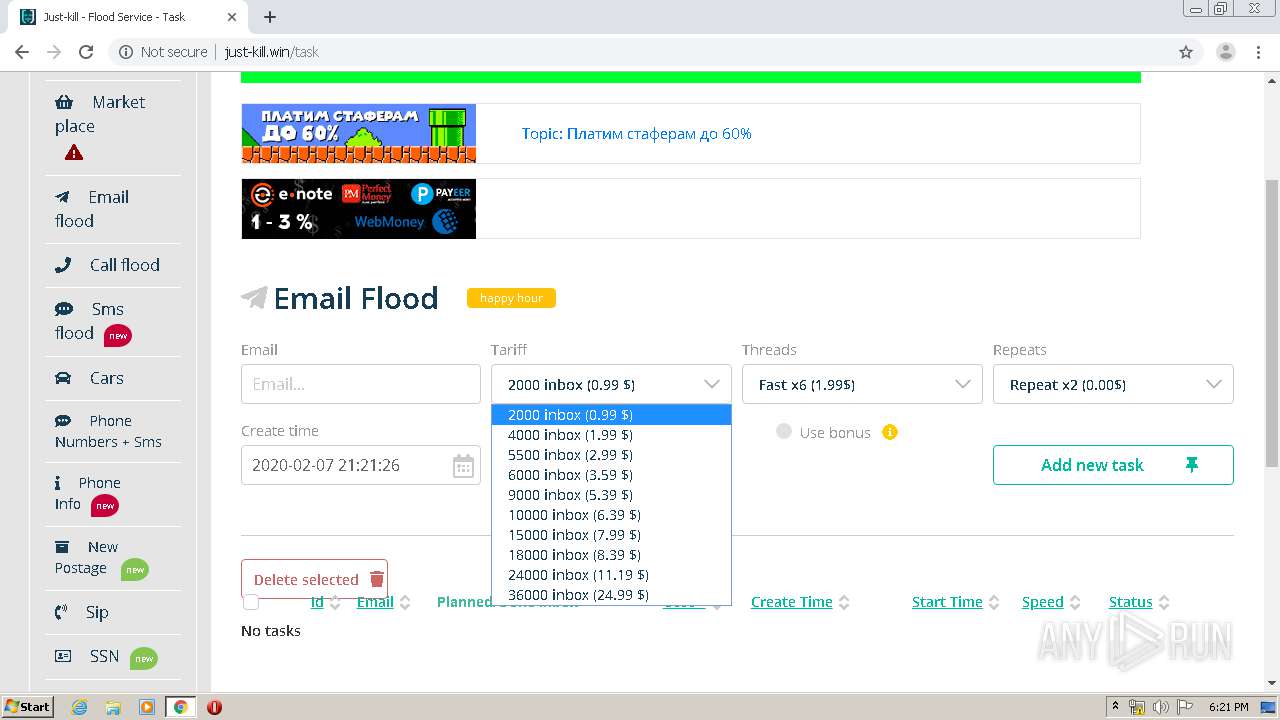
Task: Go back with the browser arrow
Action: 22,52
